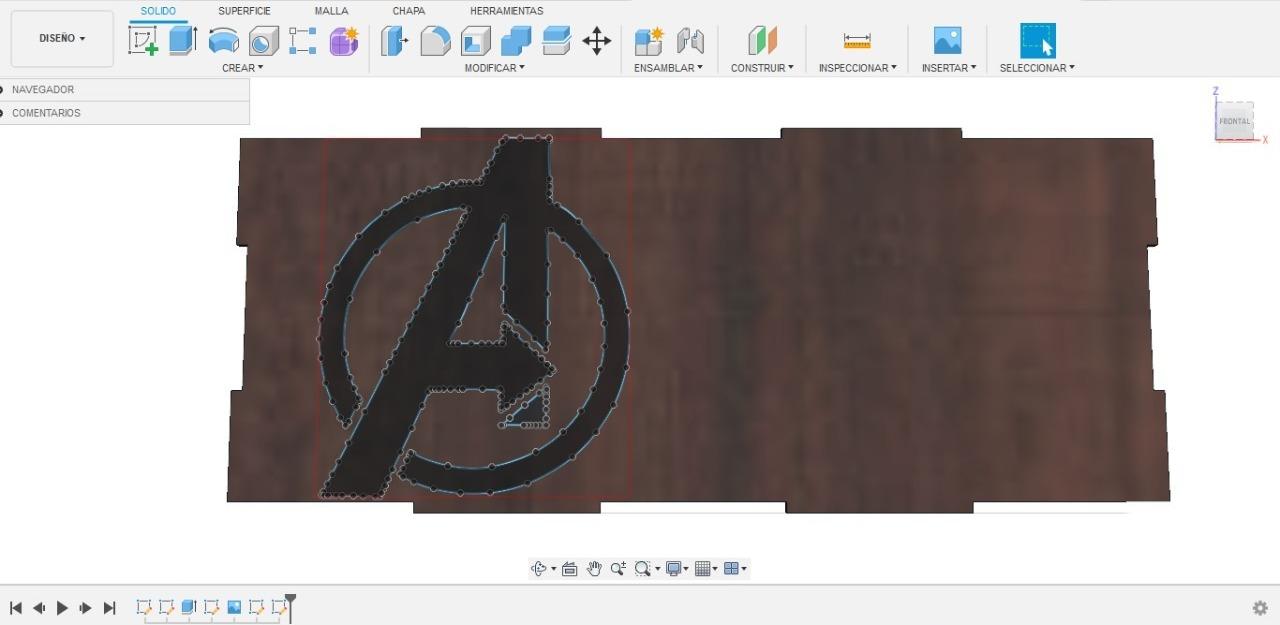Select the New Component icon
The height and width of the screenshot is (625, 1280).
coord(649,41)
